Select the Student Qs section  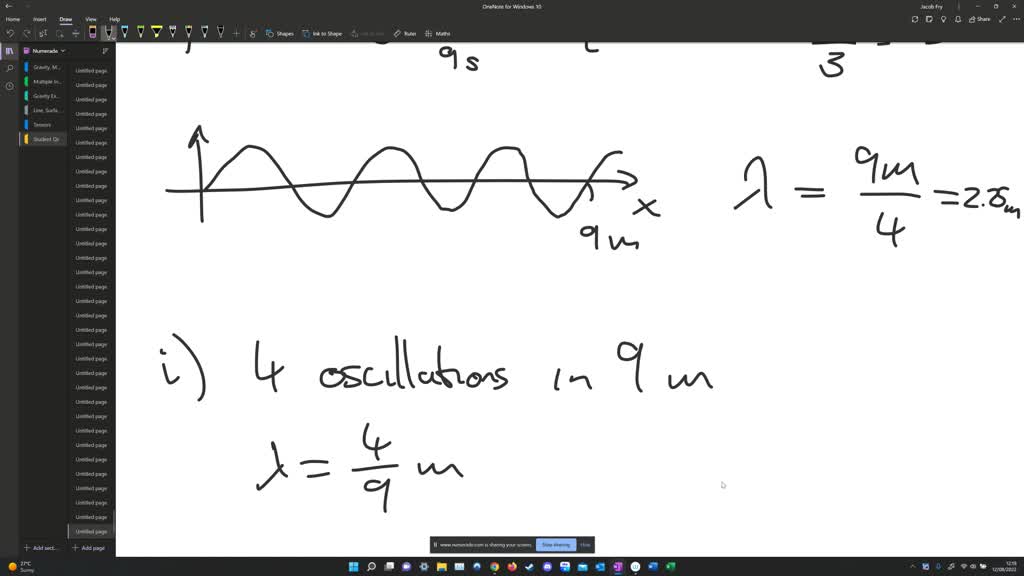coord(44,139)
